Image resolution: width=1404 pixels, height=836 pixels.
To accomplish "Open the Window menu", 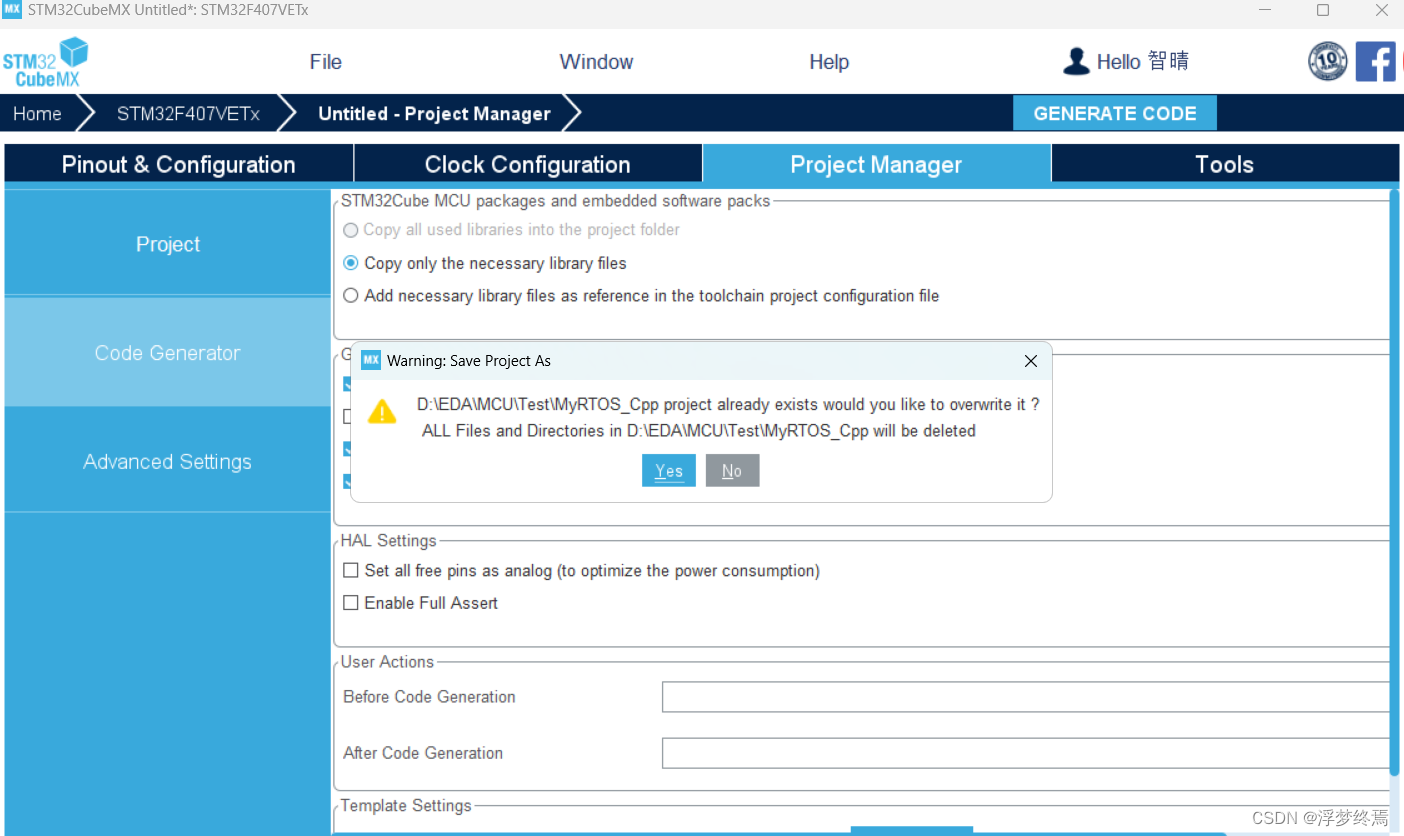I will pyautogui.click(x=596, y=62).
